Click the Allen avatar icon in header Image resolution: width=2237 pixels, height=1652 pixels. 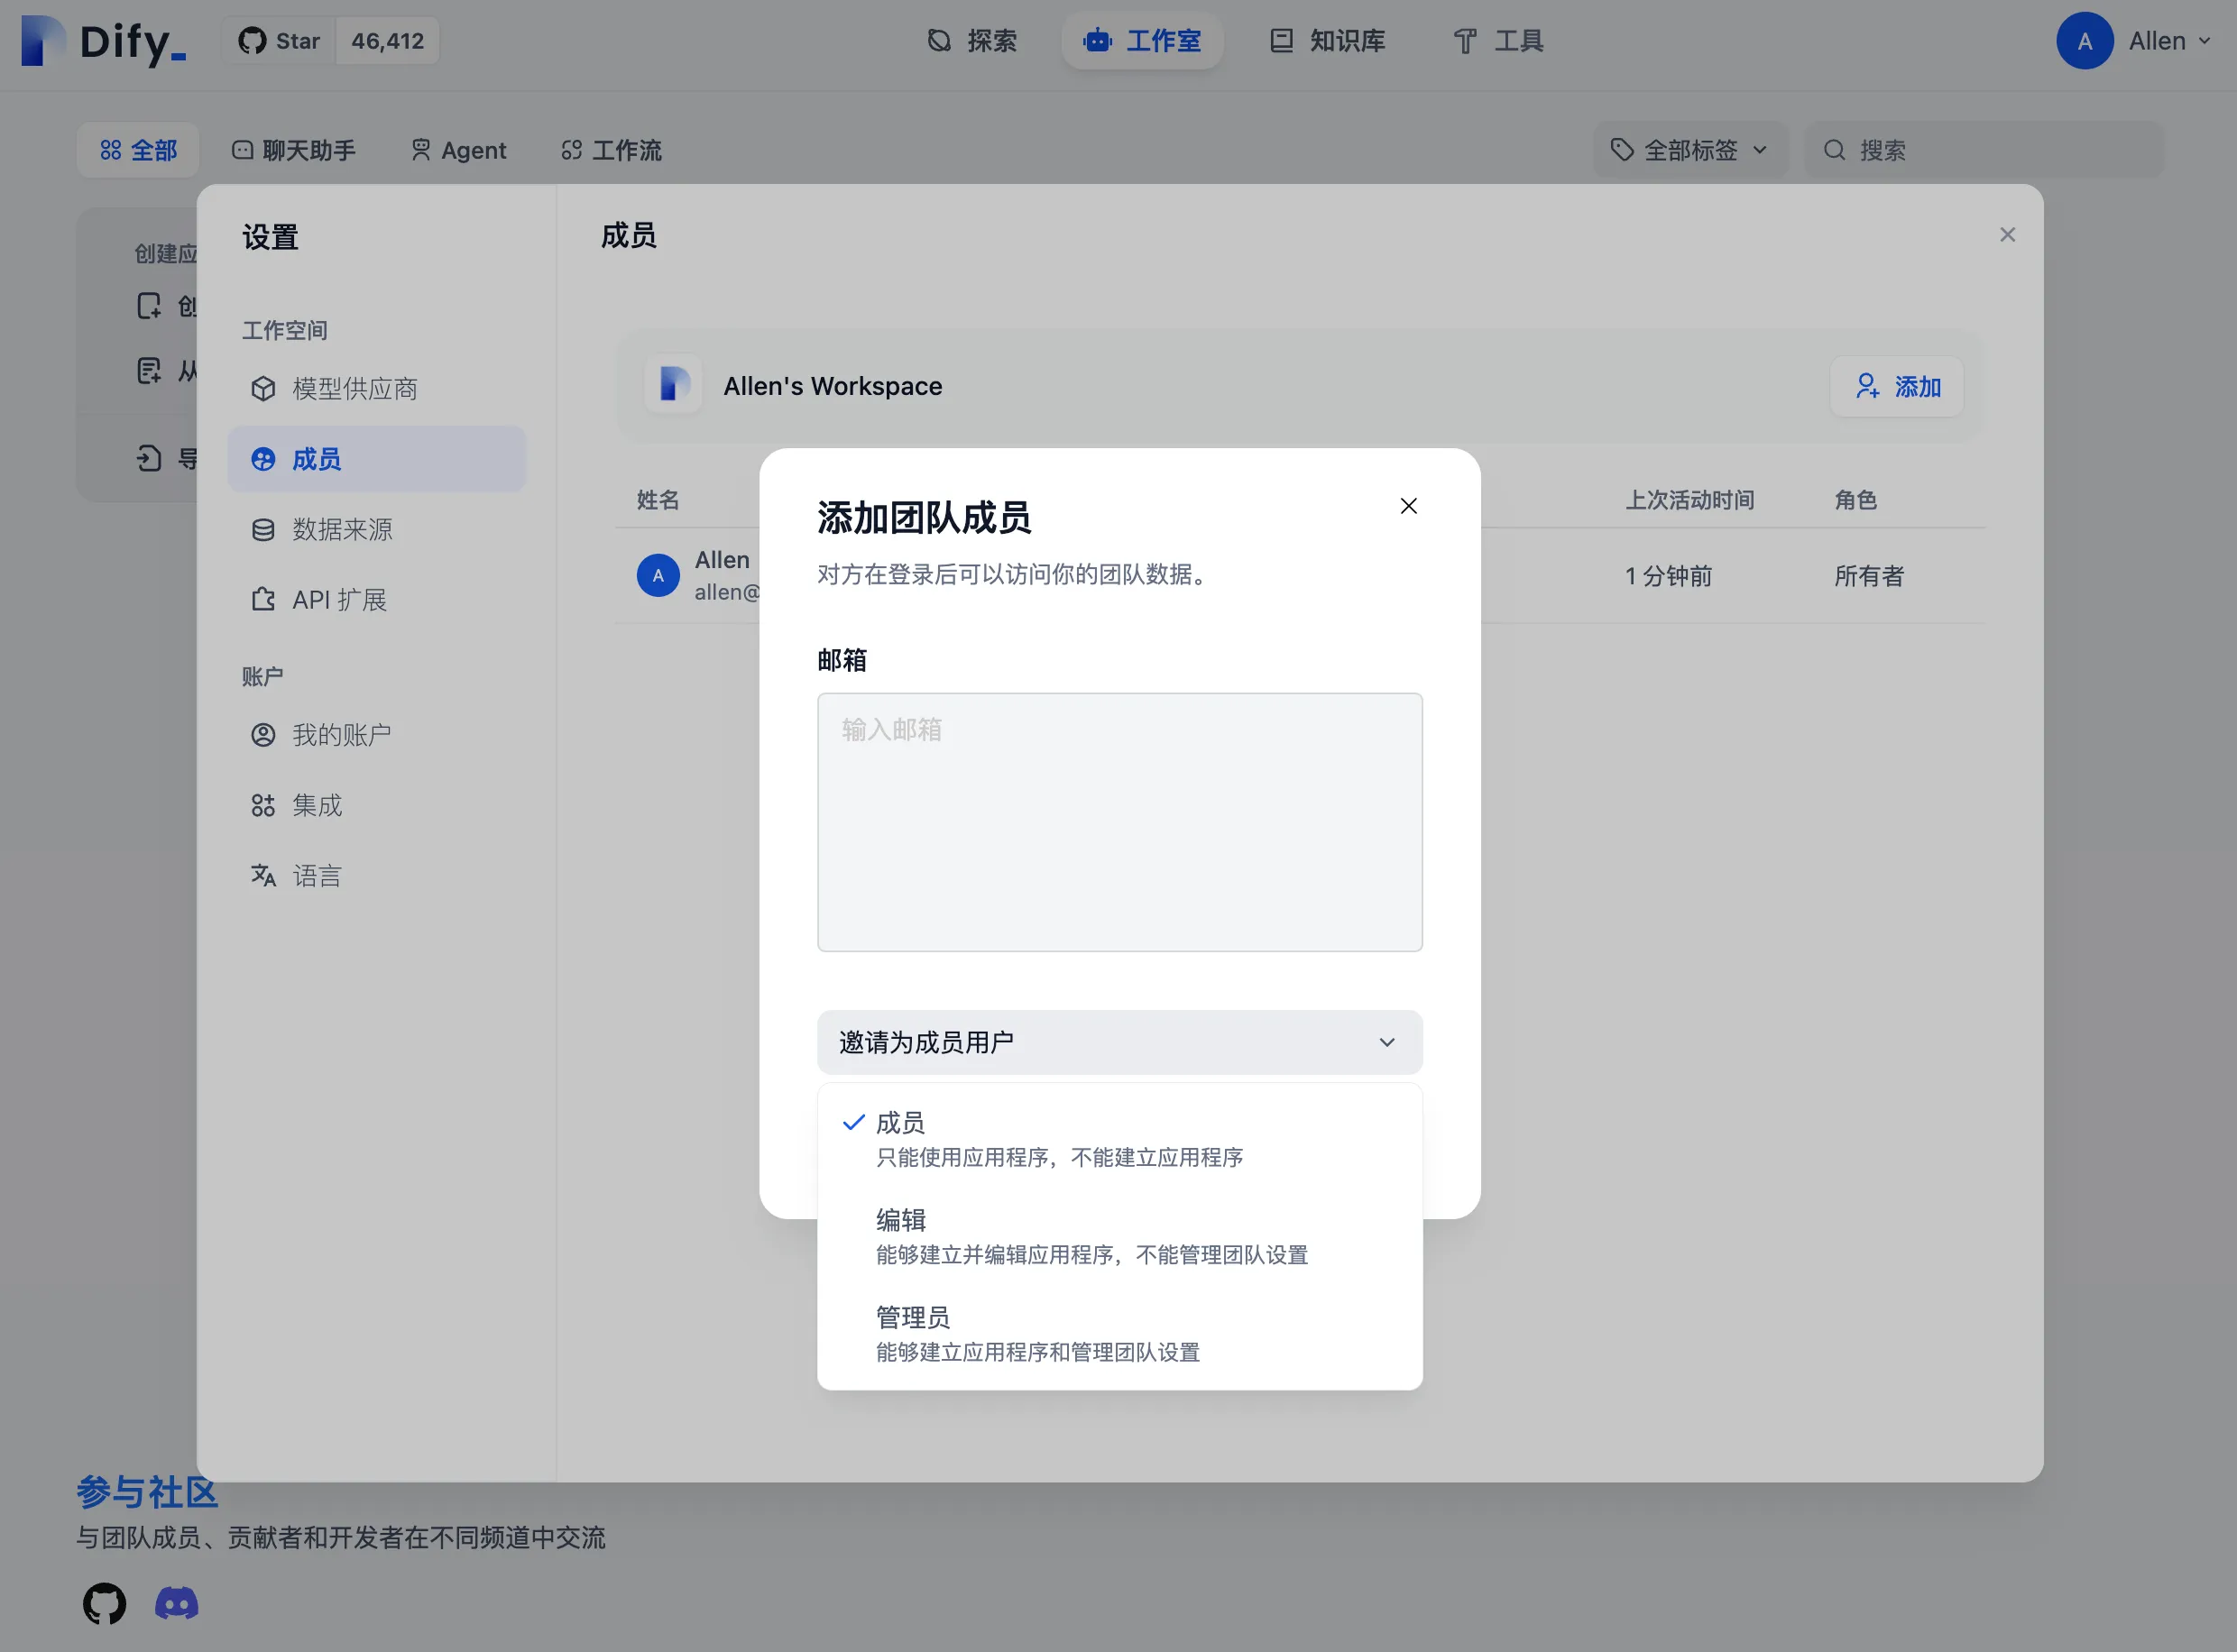pos(2084,41)
